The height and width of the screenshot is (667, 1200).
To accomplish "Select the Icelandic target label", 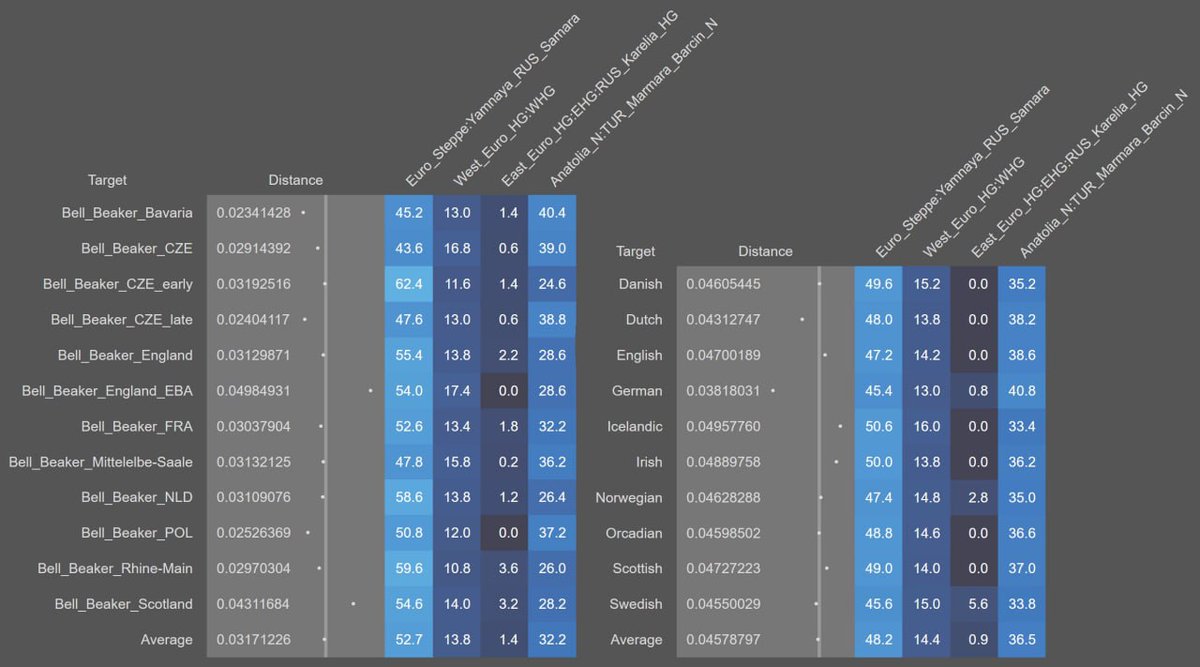I will coord(634,427).
